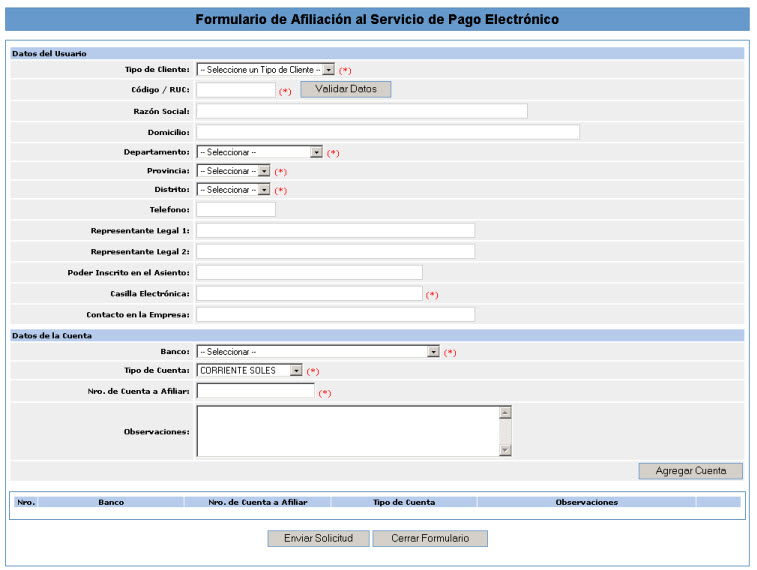The width and height of the screenshot is (757, 570).
Task: Click the Observaciones scrollbar up arrow
Action: tap(505, 413)
